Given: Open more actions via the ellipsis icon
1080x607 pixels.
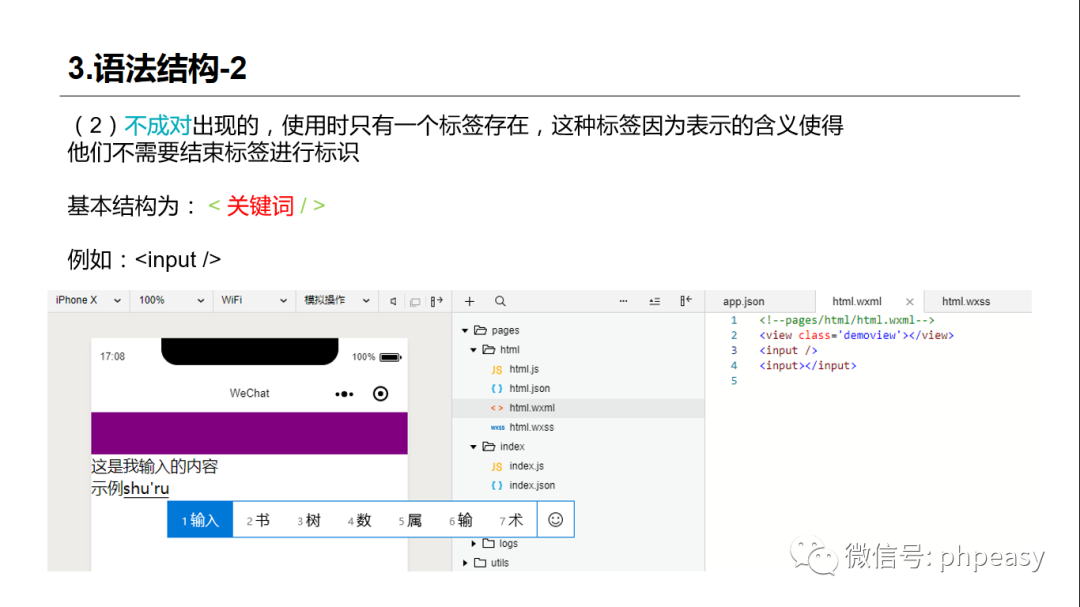Looking at the screenshot, I should click(x=624, y=300).
